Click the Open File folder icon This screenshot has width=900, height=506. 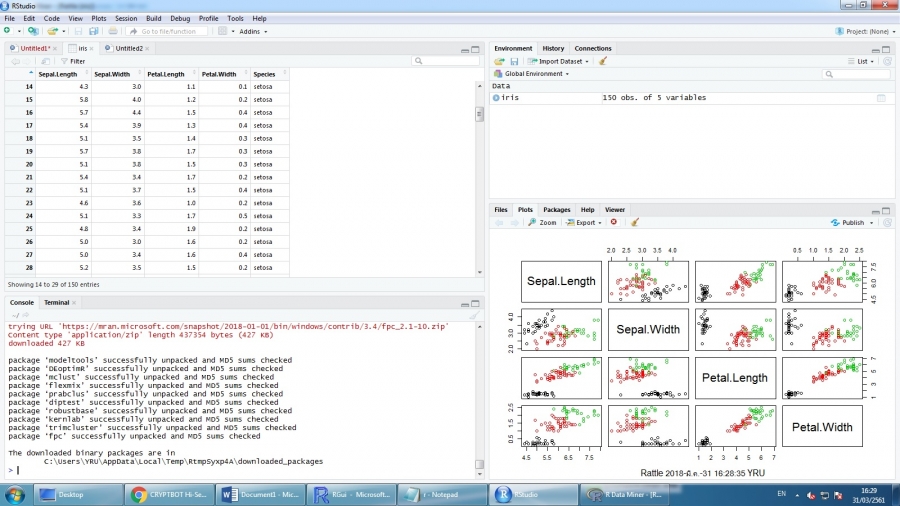pos(52,31)
